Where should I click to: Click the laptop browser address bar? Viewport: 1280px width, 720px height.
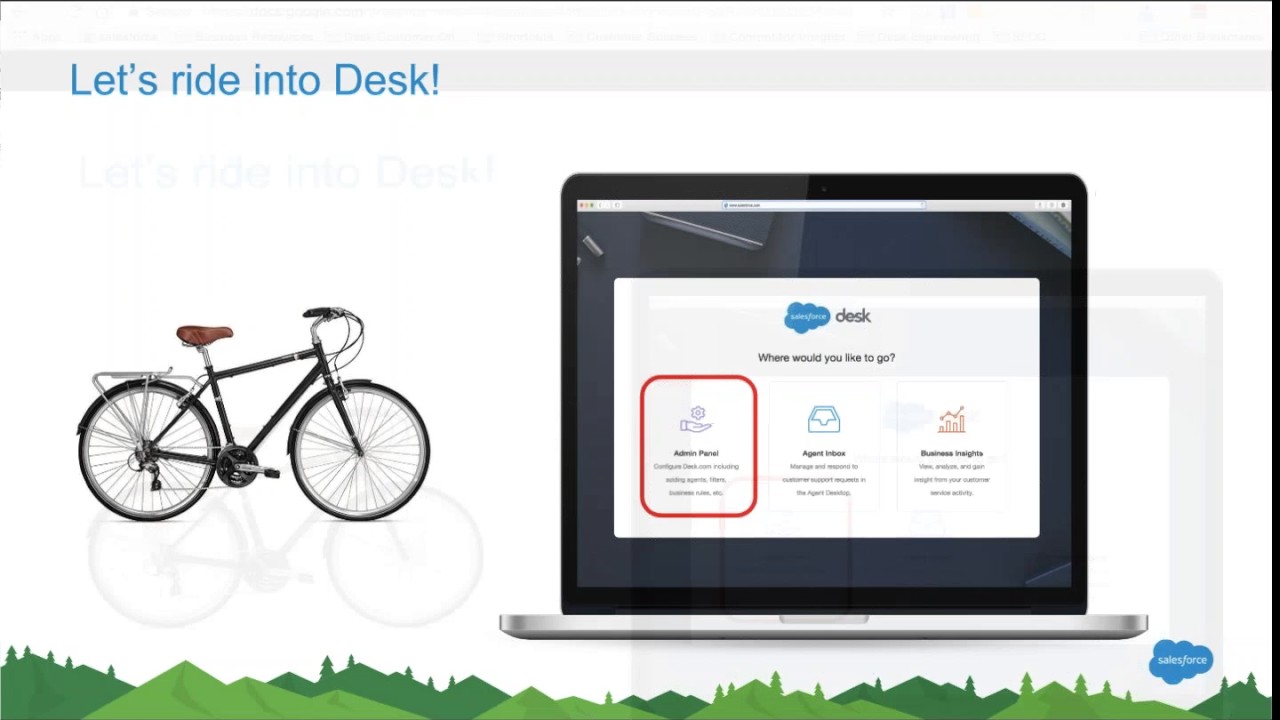[824, 205]
